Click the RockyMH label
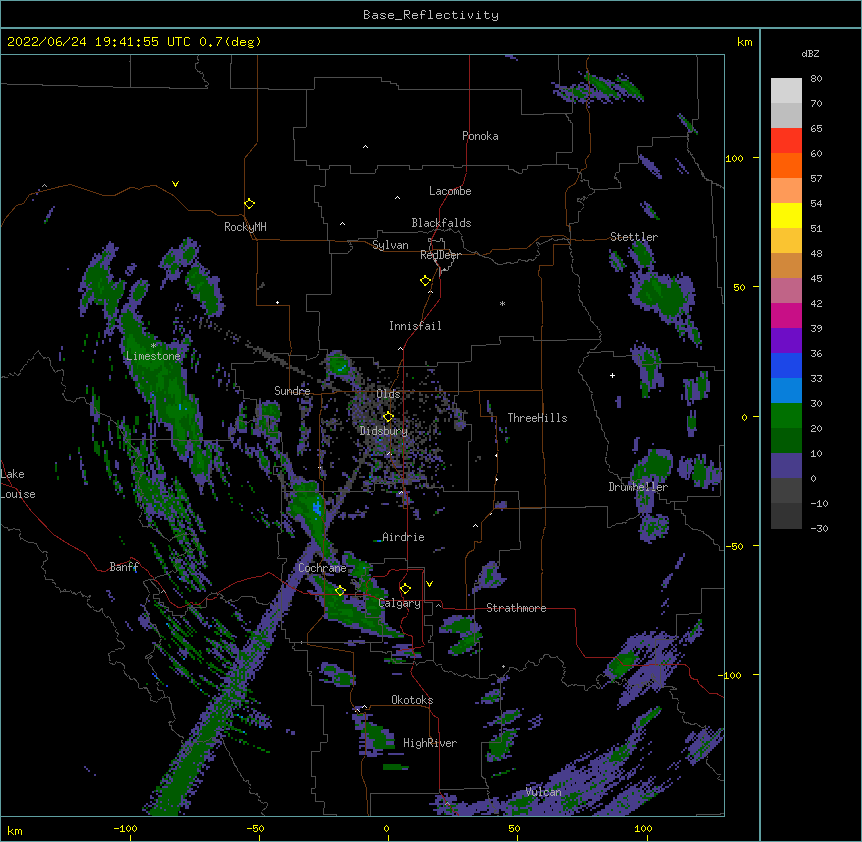The image size is (862, 842). pyautogui.click(x=245, y=227)
